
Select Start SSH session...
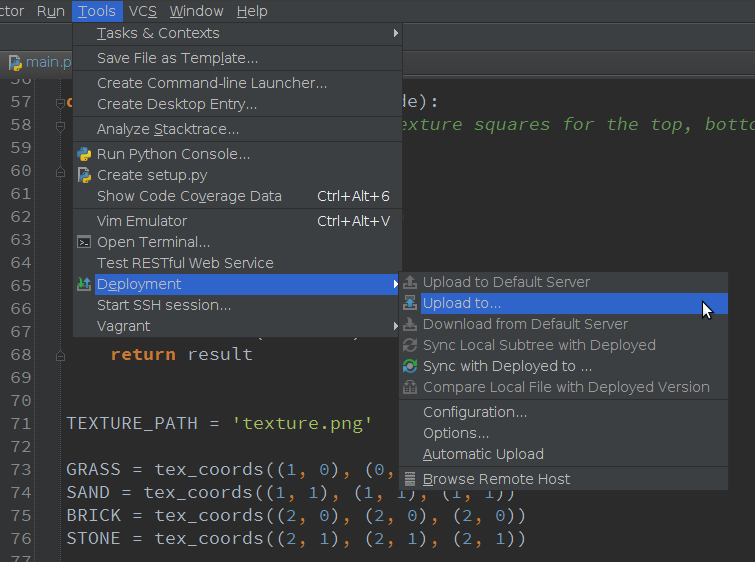click(x=237, y=305)
